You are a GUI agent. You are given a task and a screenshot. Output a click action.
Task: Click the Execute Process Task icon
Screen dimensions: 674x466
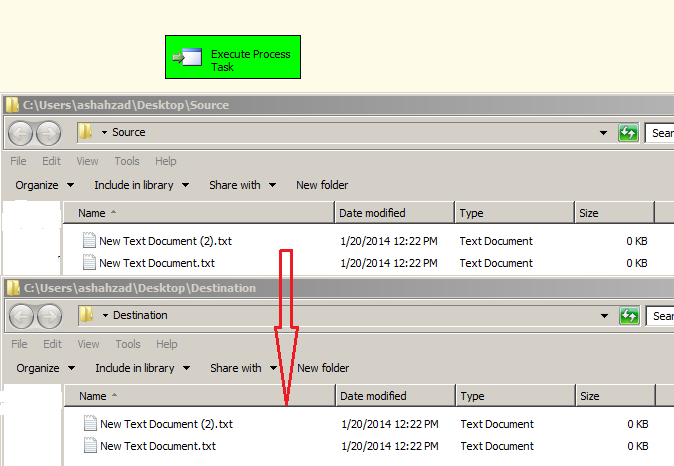click(187, 57)
